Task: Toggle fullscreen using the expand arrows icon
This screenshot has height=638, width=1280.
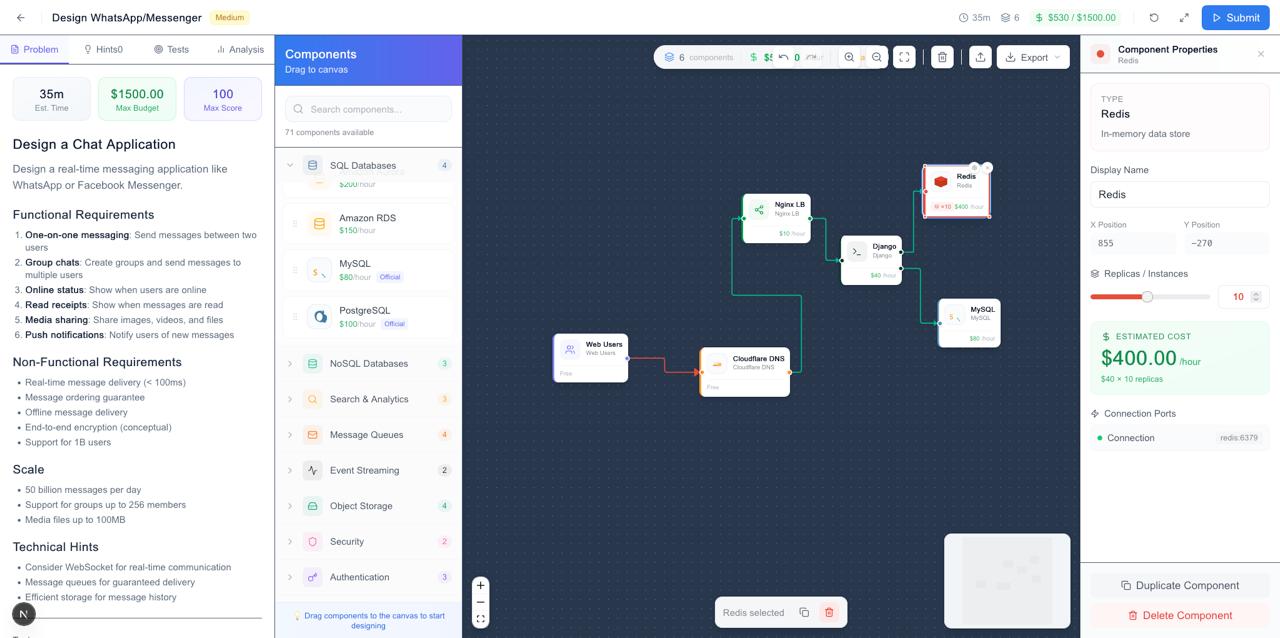Action: click(x=1184, y=17)
